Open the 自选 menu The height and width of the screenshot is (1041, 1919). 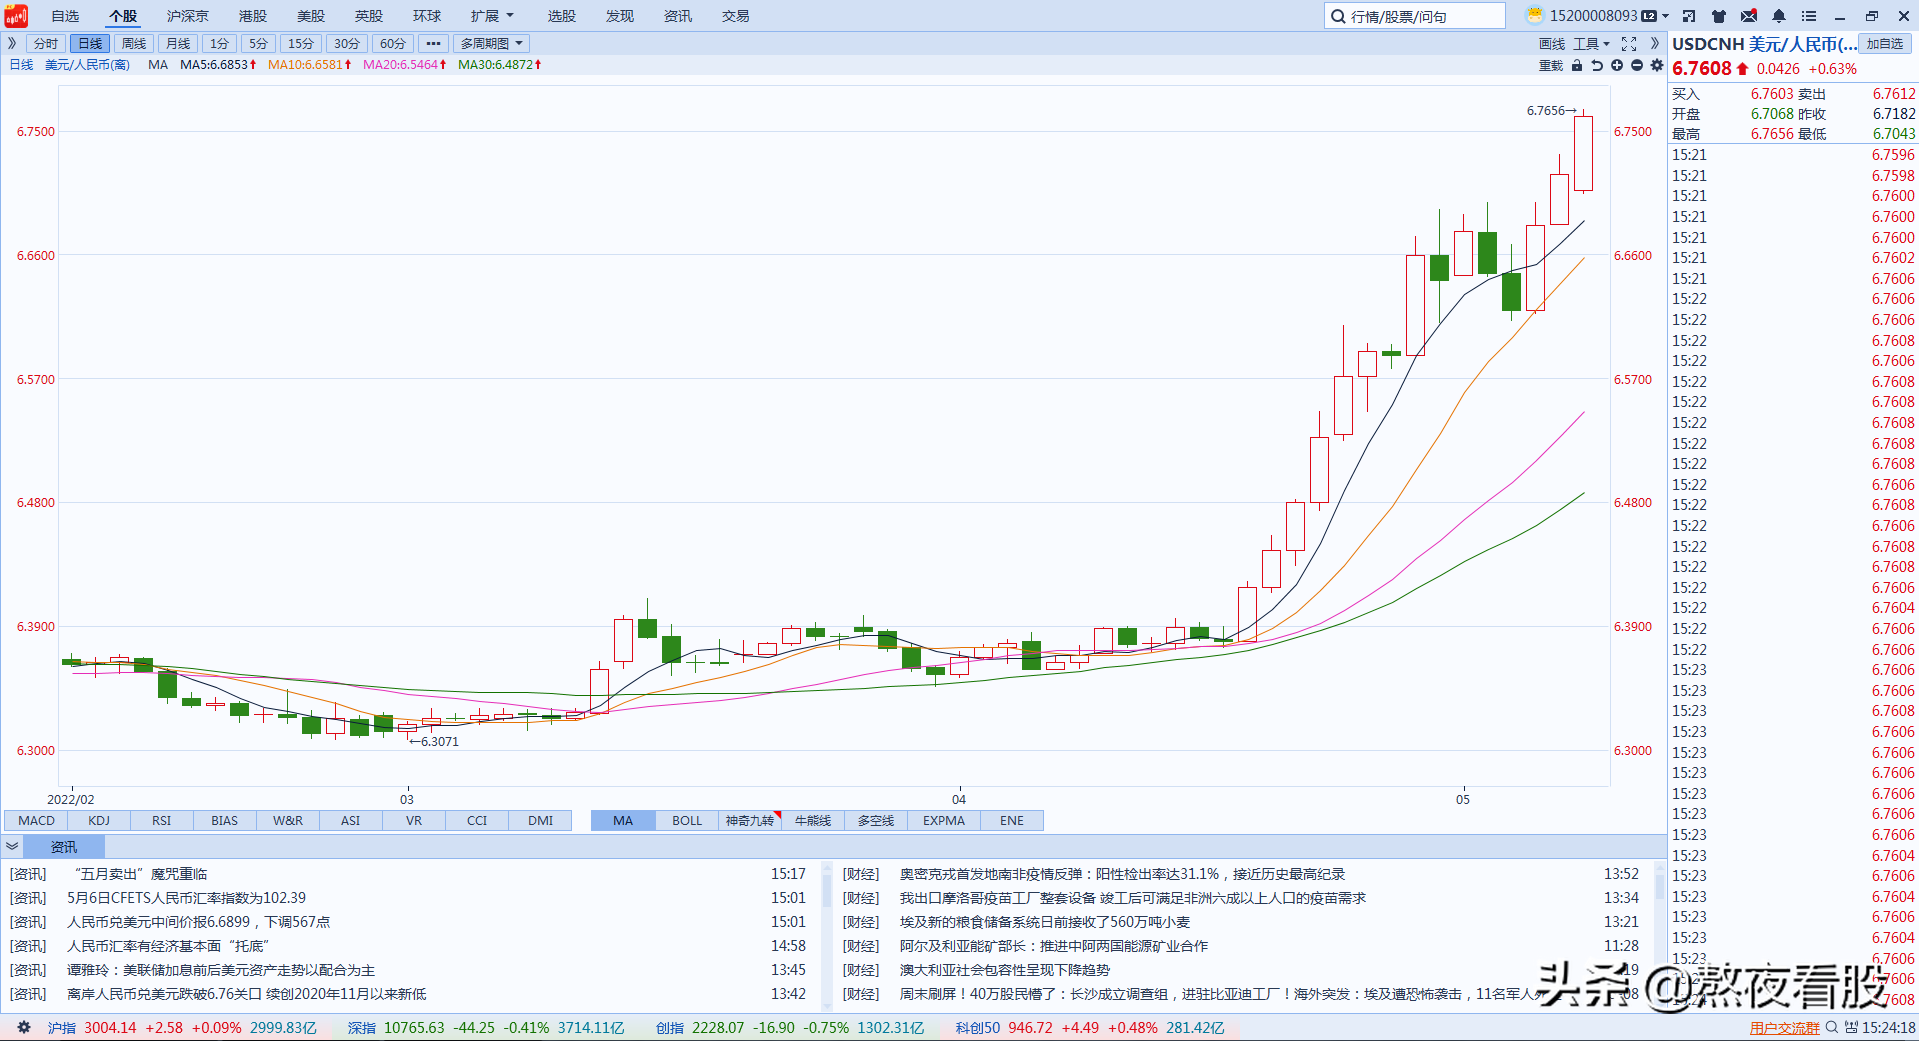click(x=65, y=16)
